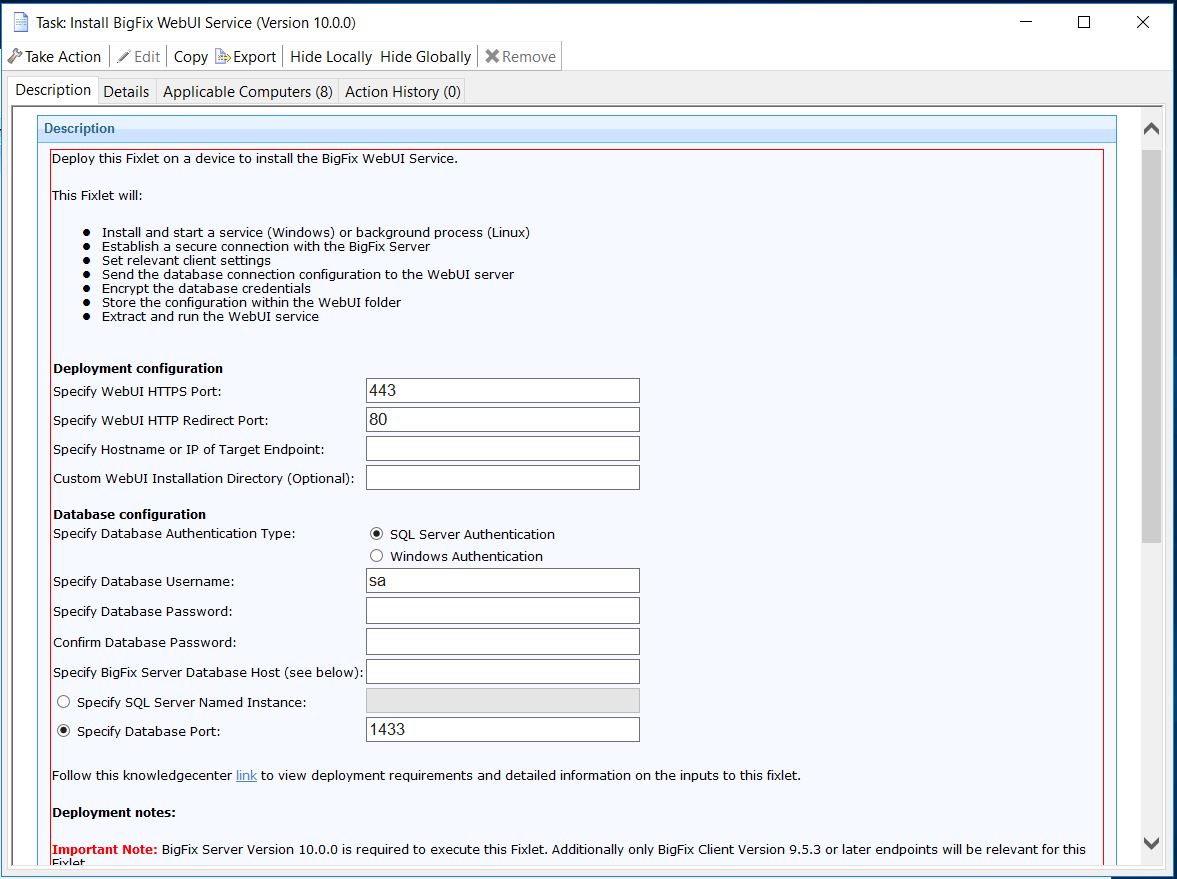Select the Specify Database Port option
The image size is (1177, 879).
pos(64,730)
